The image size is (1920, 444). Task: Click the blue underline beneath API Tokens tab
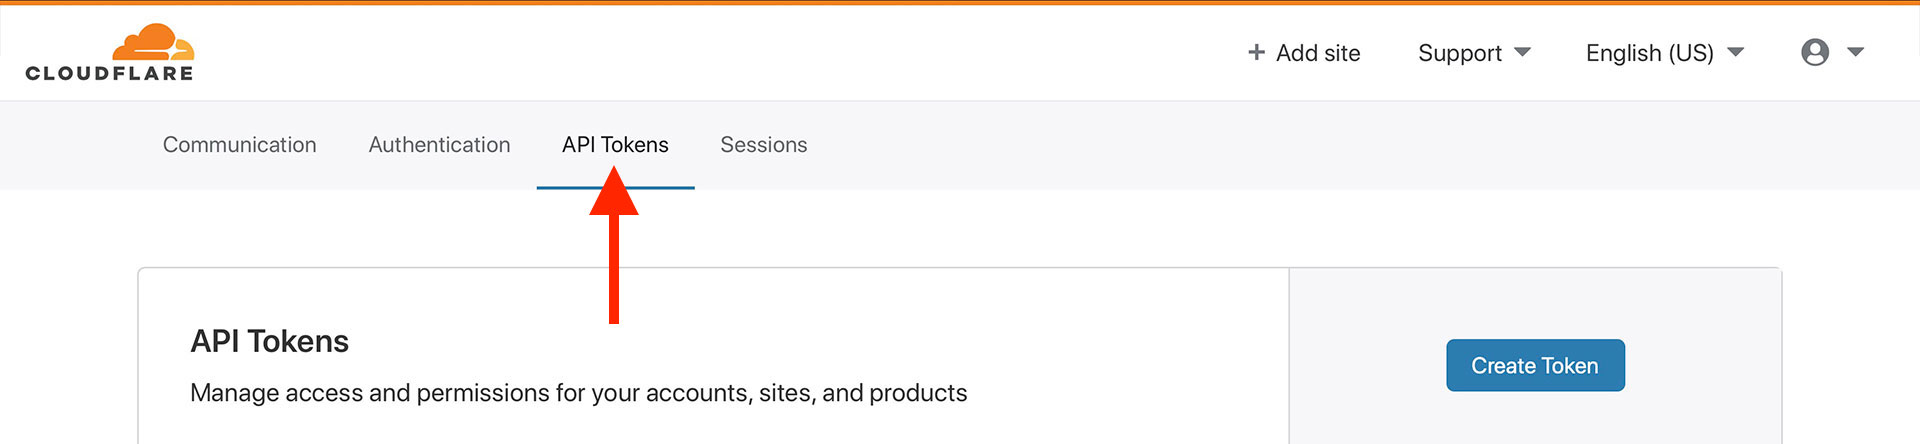tap(615, 187)
